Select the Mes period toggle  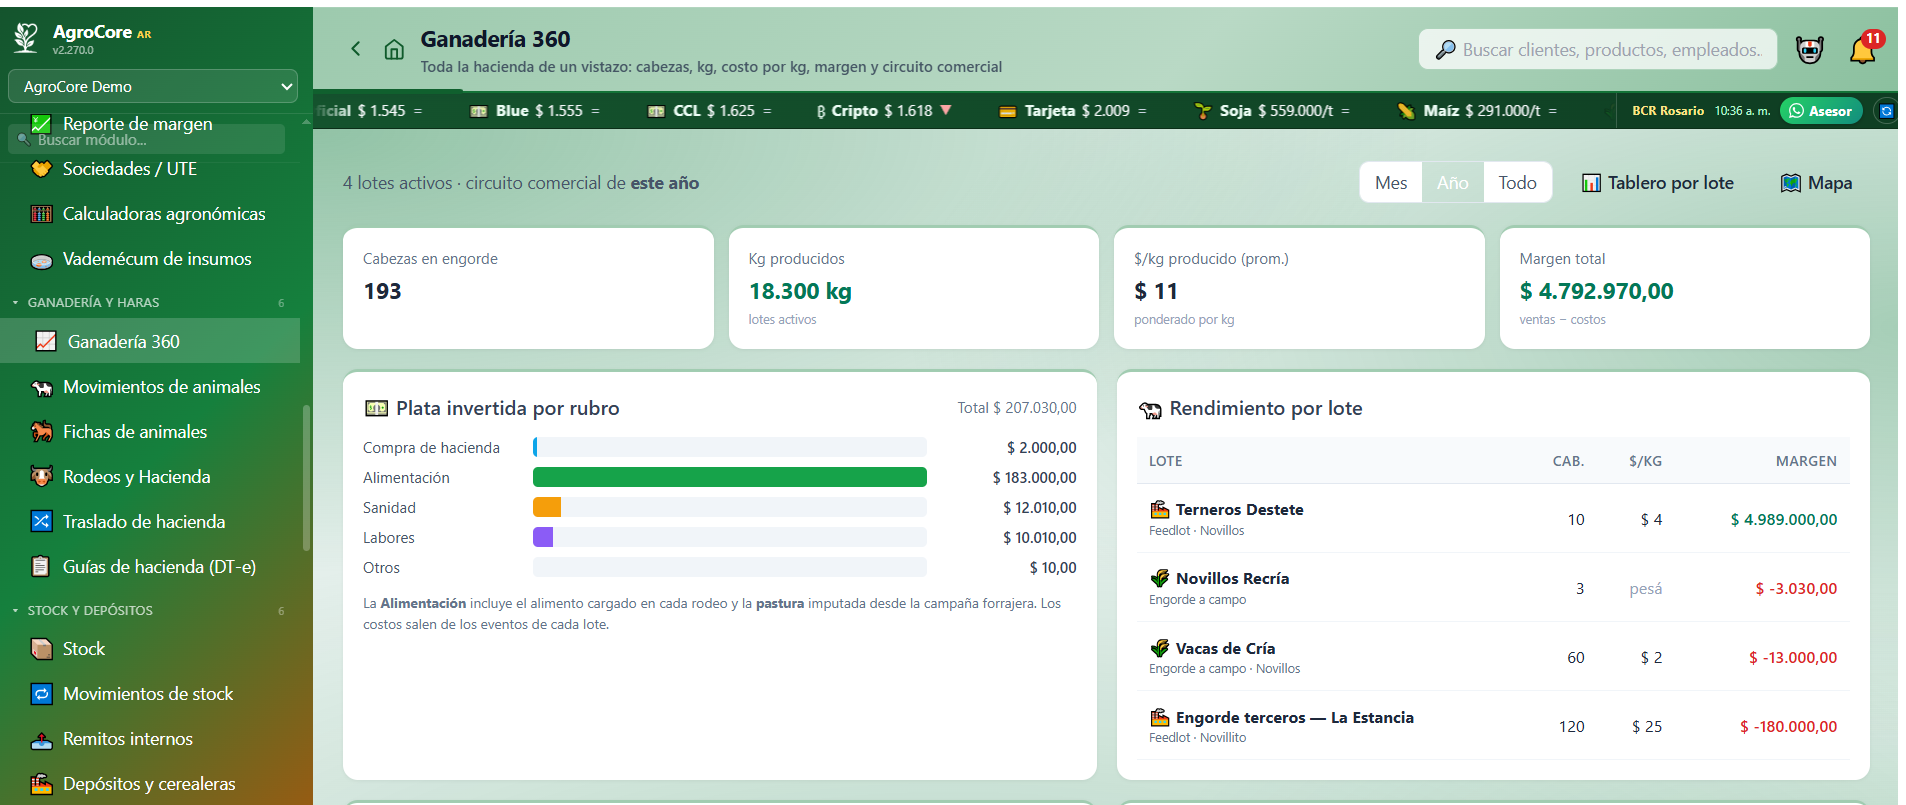(1391, 183)
